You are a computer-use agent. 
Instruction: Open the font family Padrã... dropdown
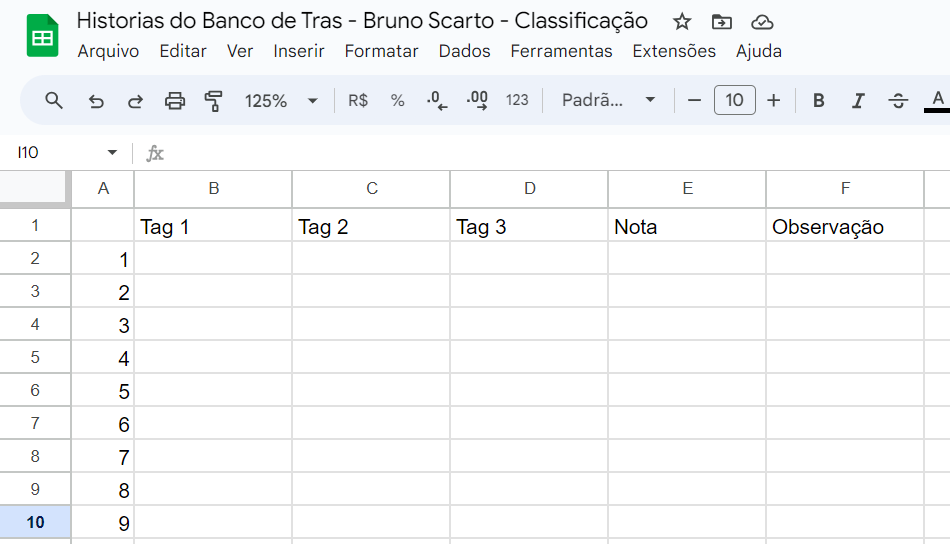[608, 101]
